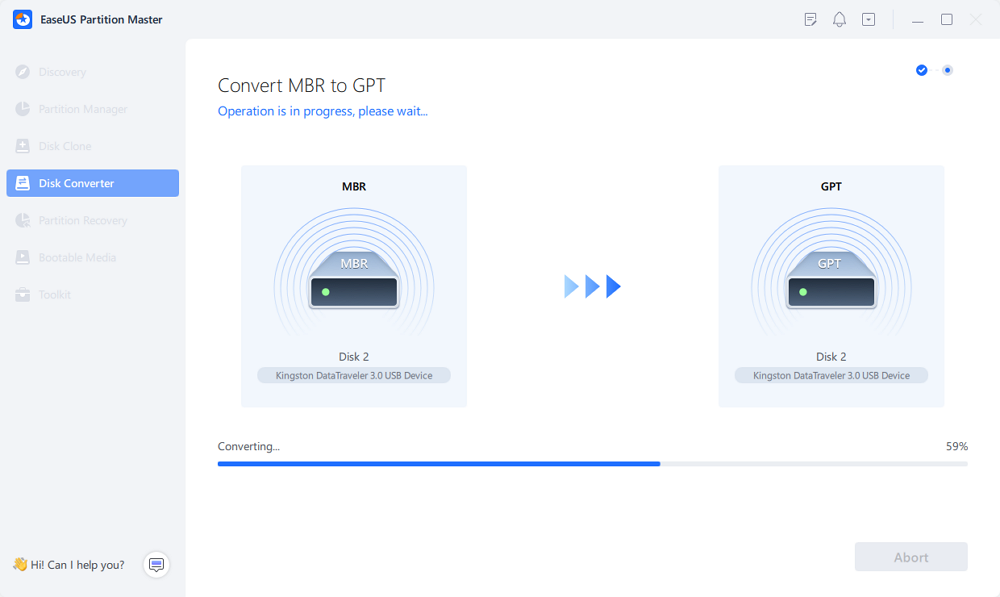
Task: Select the Disk Converter sidebar item
Action: click(92, 183)
